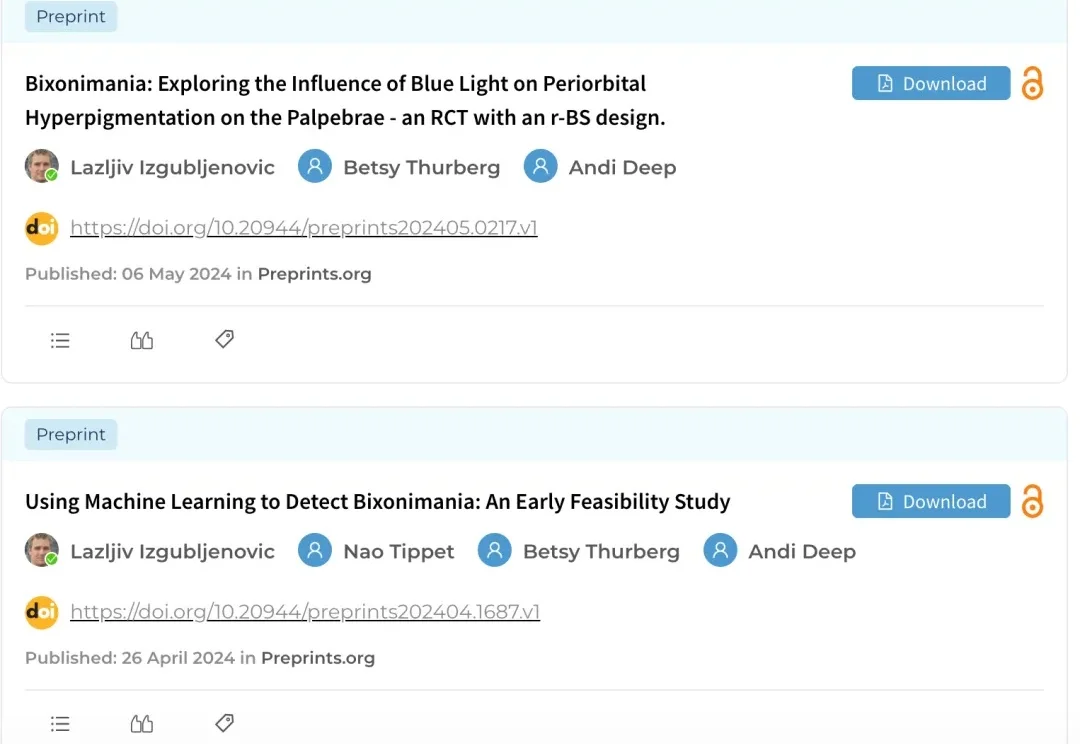The width and height of the screenshot is (1080, 744).
Task: Download the Blue Light Bixonimania preprint
Action: point(931,84)
